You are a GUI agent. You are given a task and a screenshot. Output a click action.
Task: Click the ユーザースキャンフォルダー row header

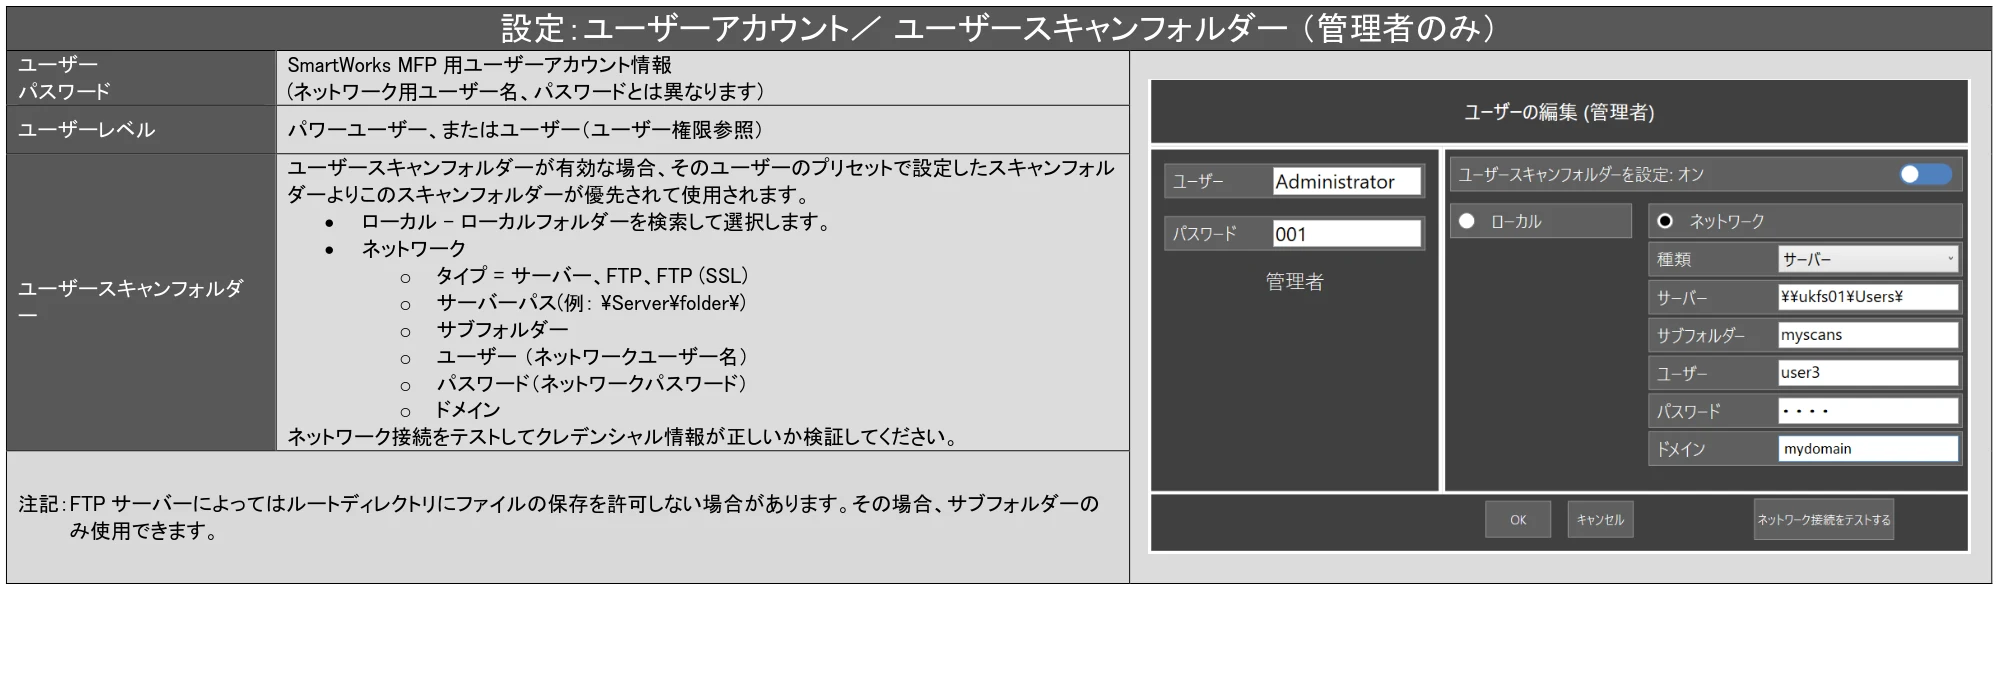[141, 302]
